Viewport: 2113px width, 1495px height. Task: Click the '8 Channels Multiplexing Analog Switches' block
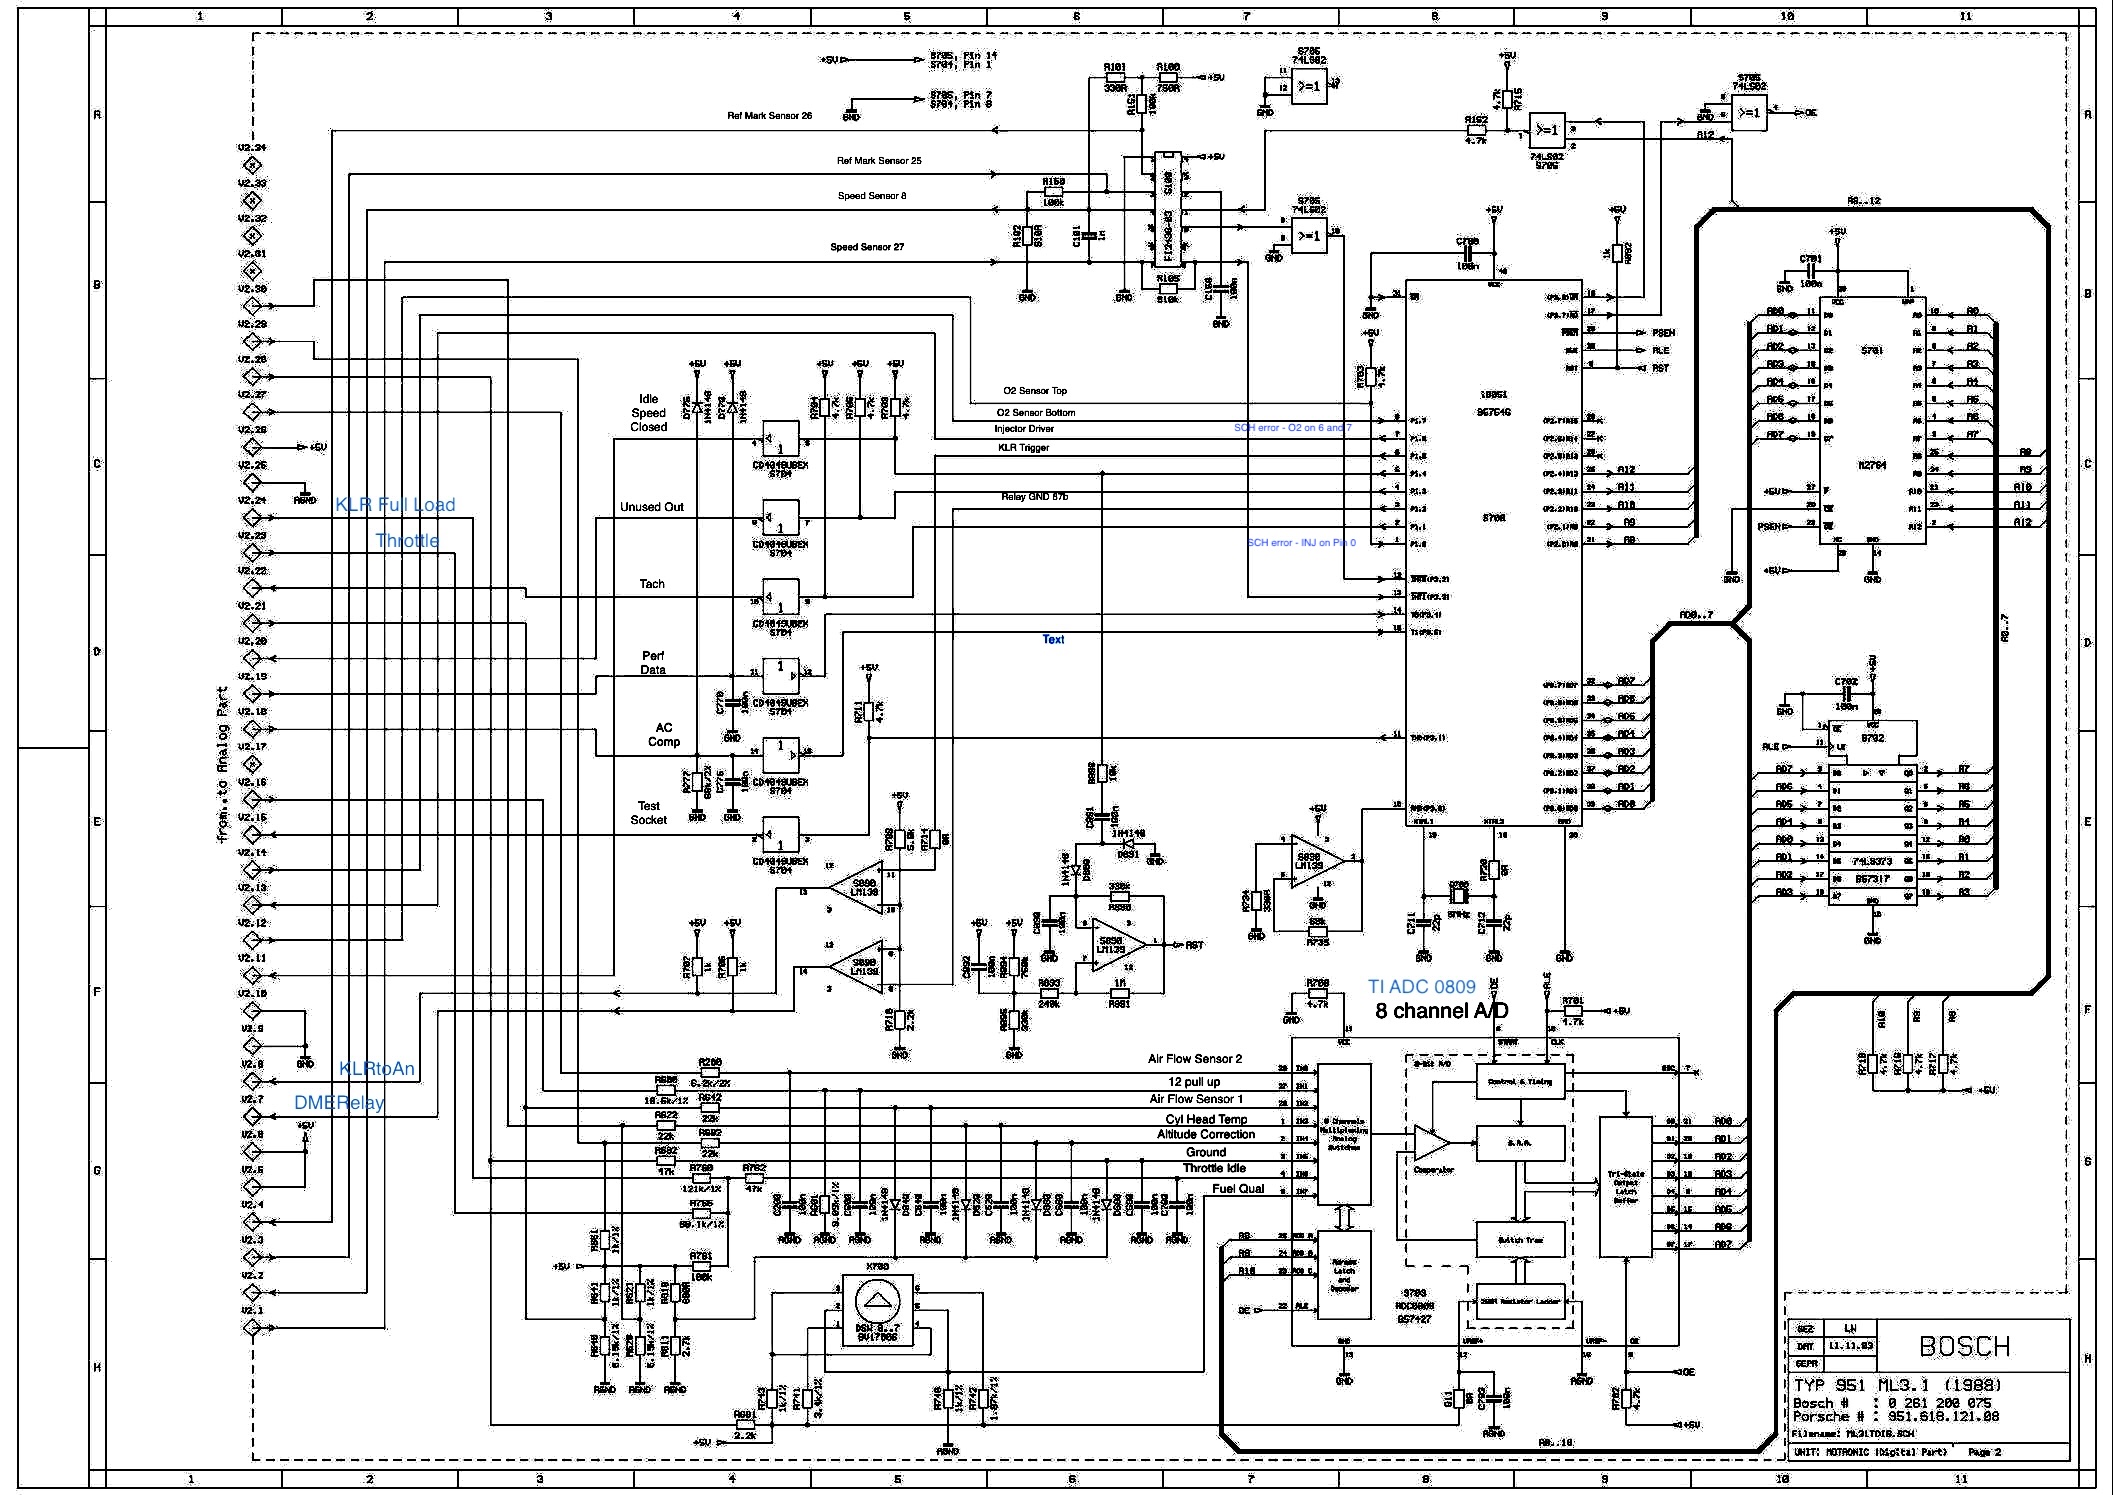click(1344, 1135)
